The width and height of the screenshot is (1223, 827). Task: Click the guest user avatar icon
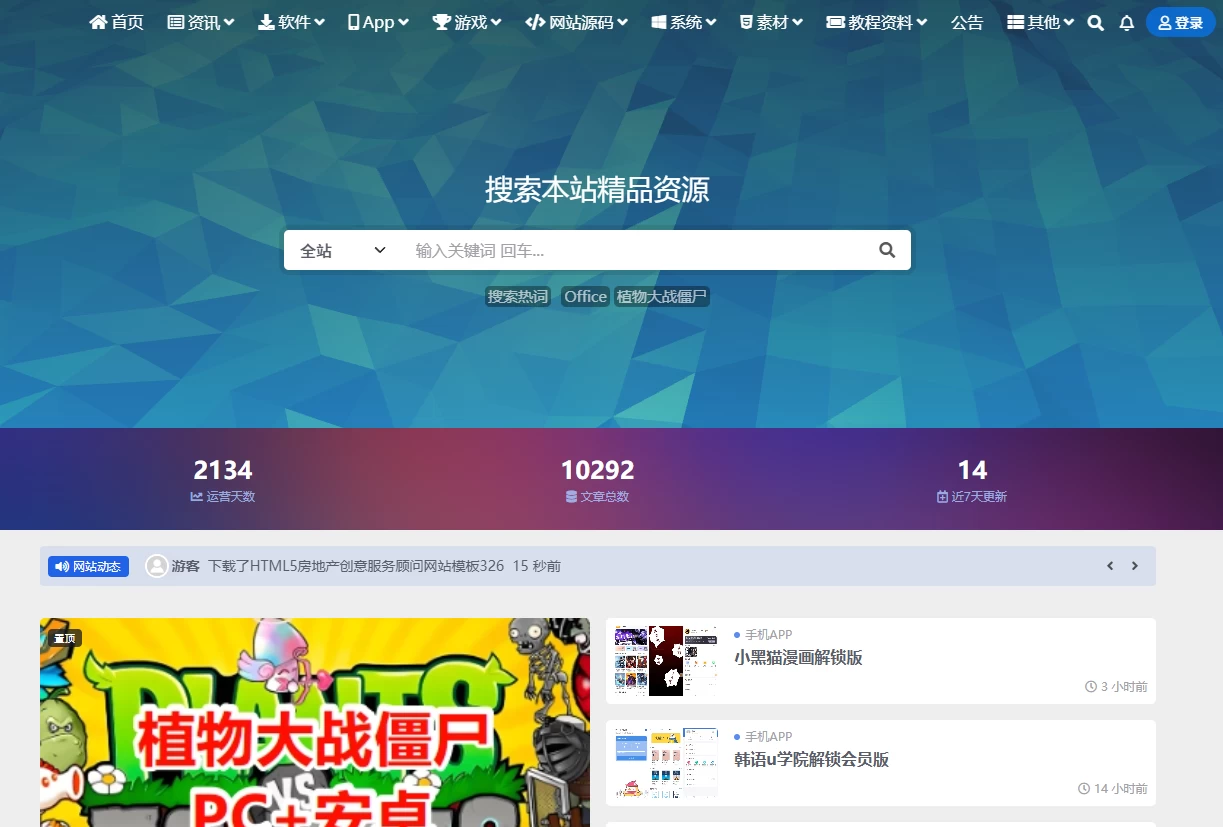click(157, 566)
